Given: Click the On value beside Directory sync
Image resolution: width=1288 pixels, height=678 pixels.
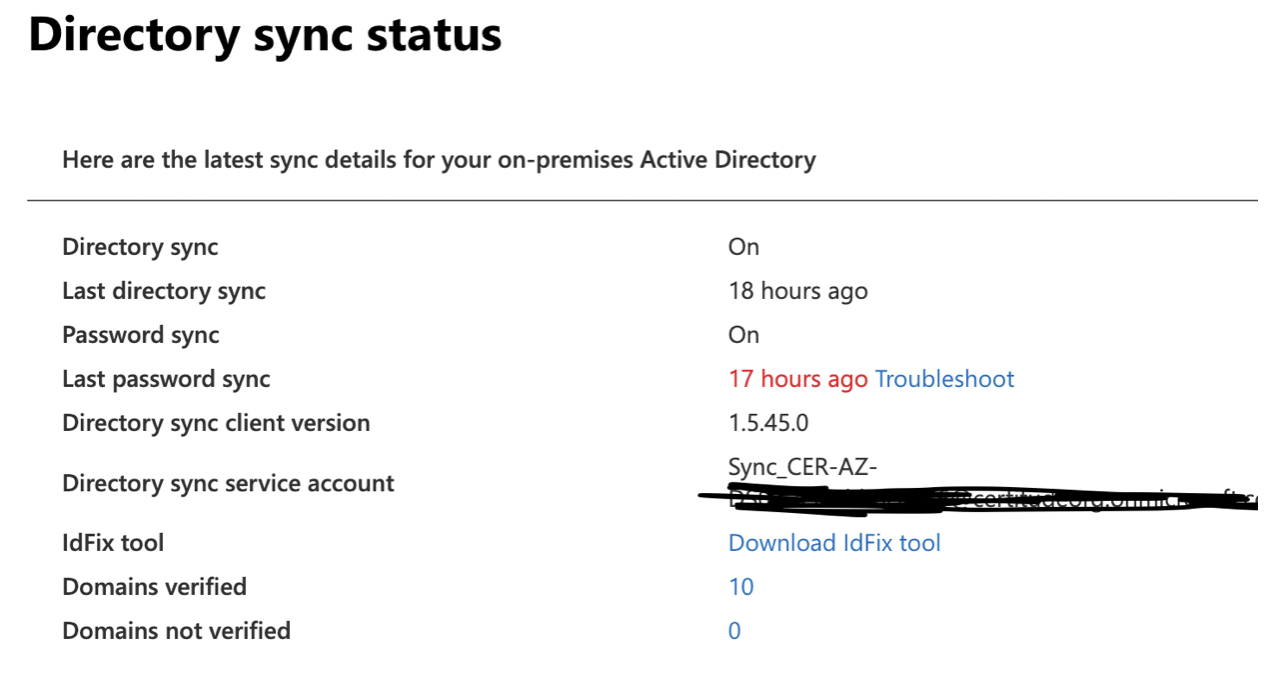Looking at the screenshot, I should click(744, 247).
